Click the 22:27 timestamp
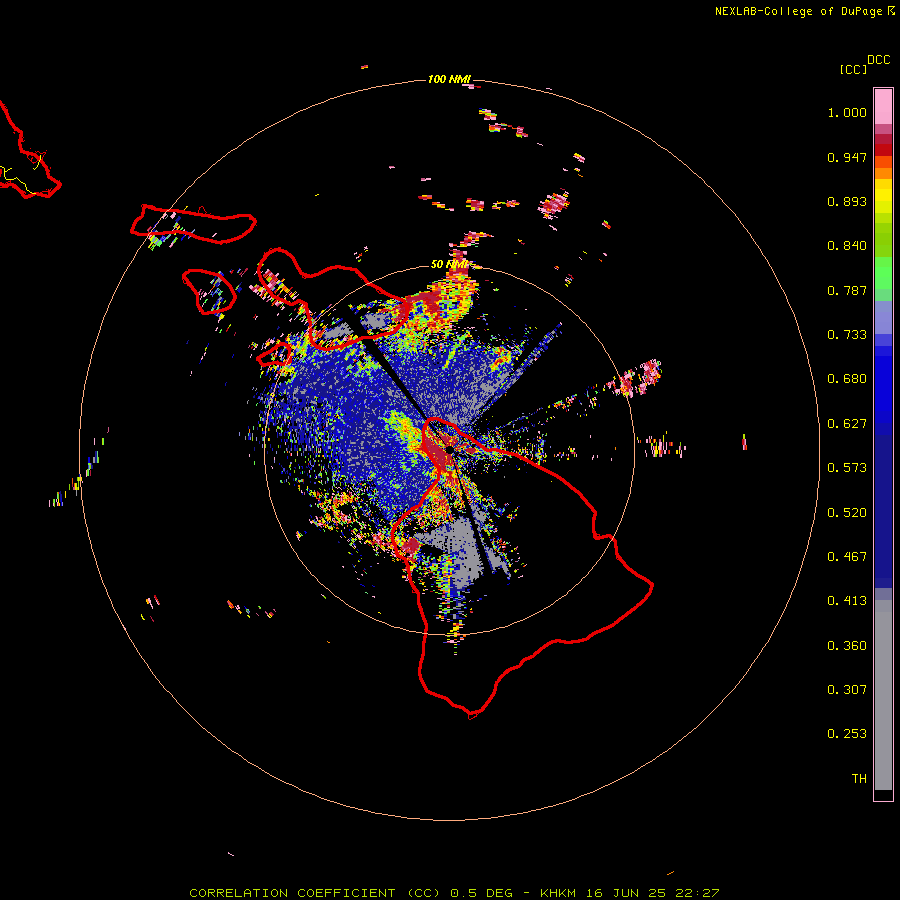Viewport: 900px width, 900px height. (x=699, y=893)
